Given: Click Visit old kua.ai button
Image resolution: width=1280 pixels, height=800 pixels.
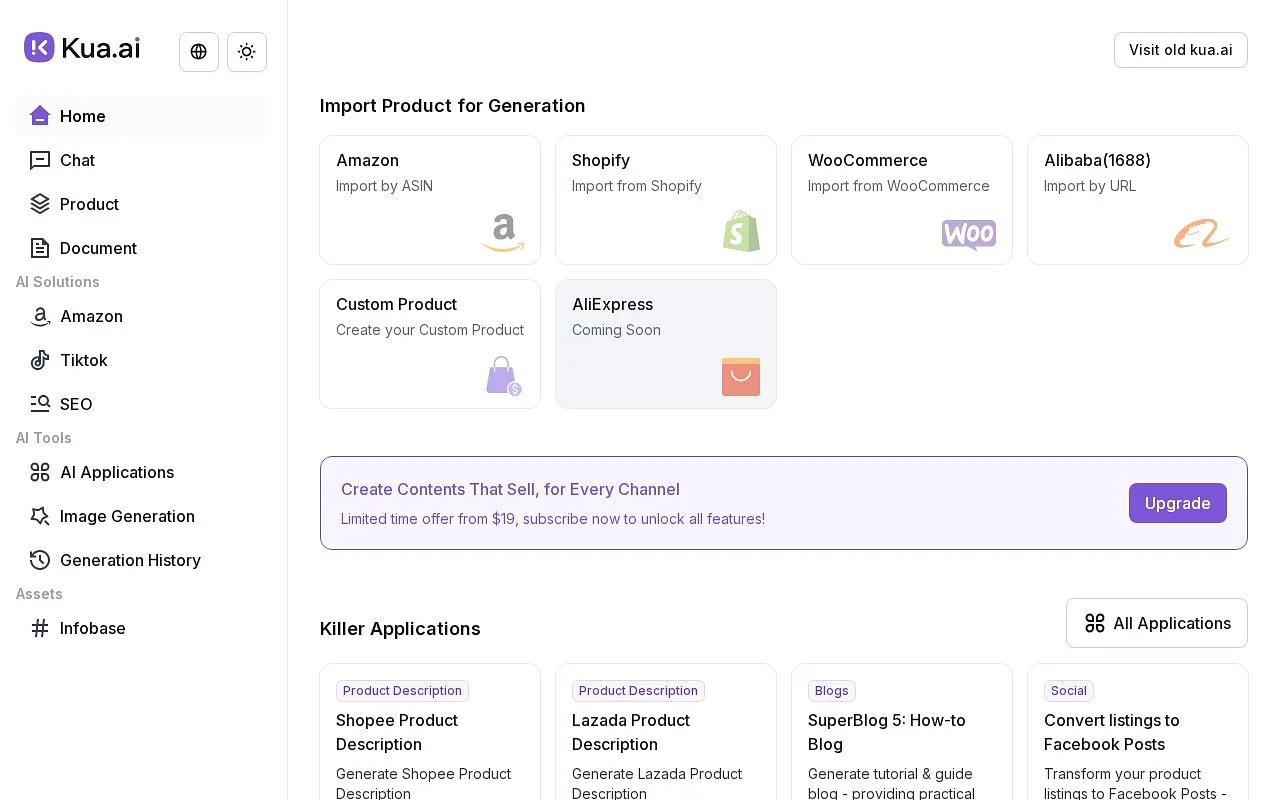Looking at the screenshot, I should coord(1181,50).
